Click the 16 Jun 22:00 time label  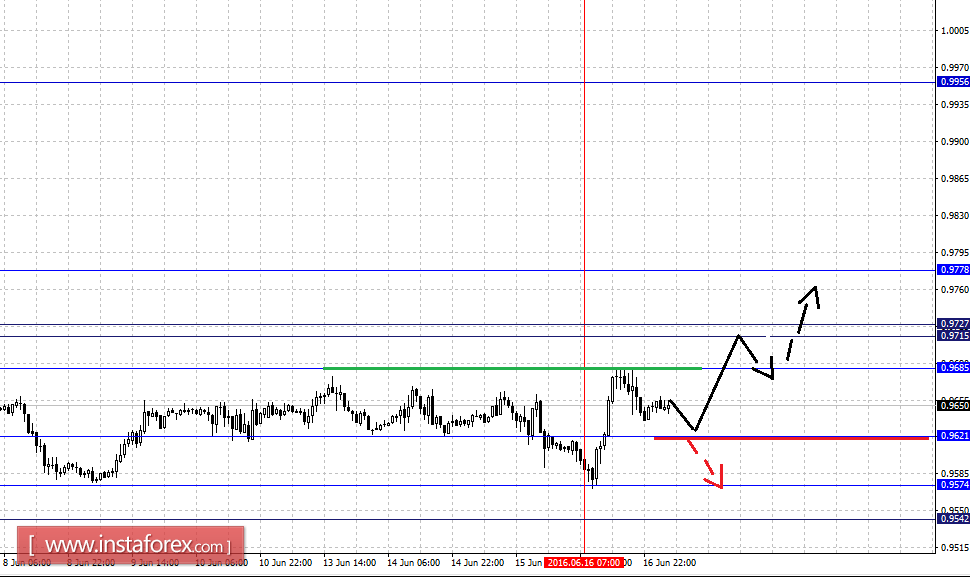click(669, 563)
